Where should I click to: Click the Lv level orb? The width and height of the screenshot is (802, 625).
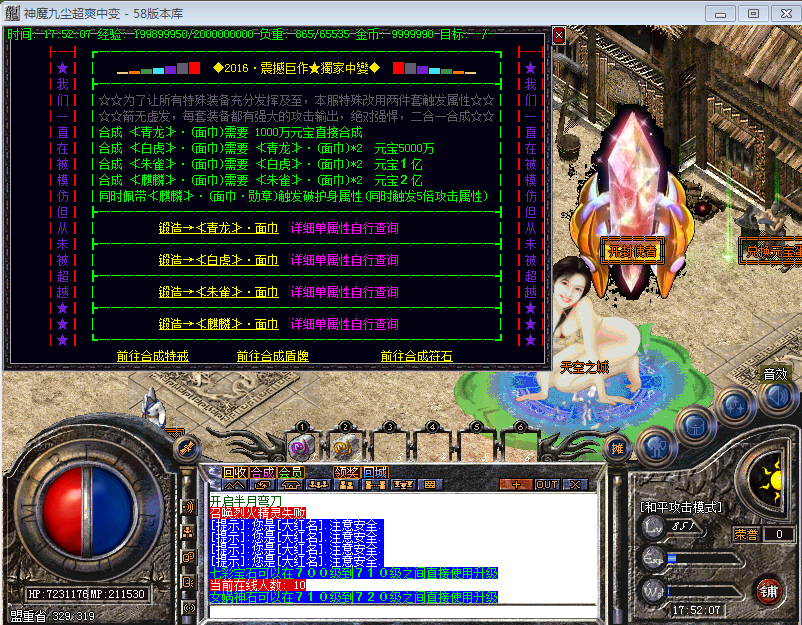click(653, 526)
